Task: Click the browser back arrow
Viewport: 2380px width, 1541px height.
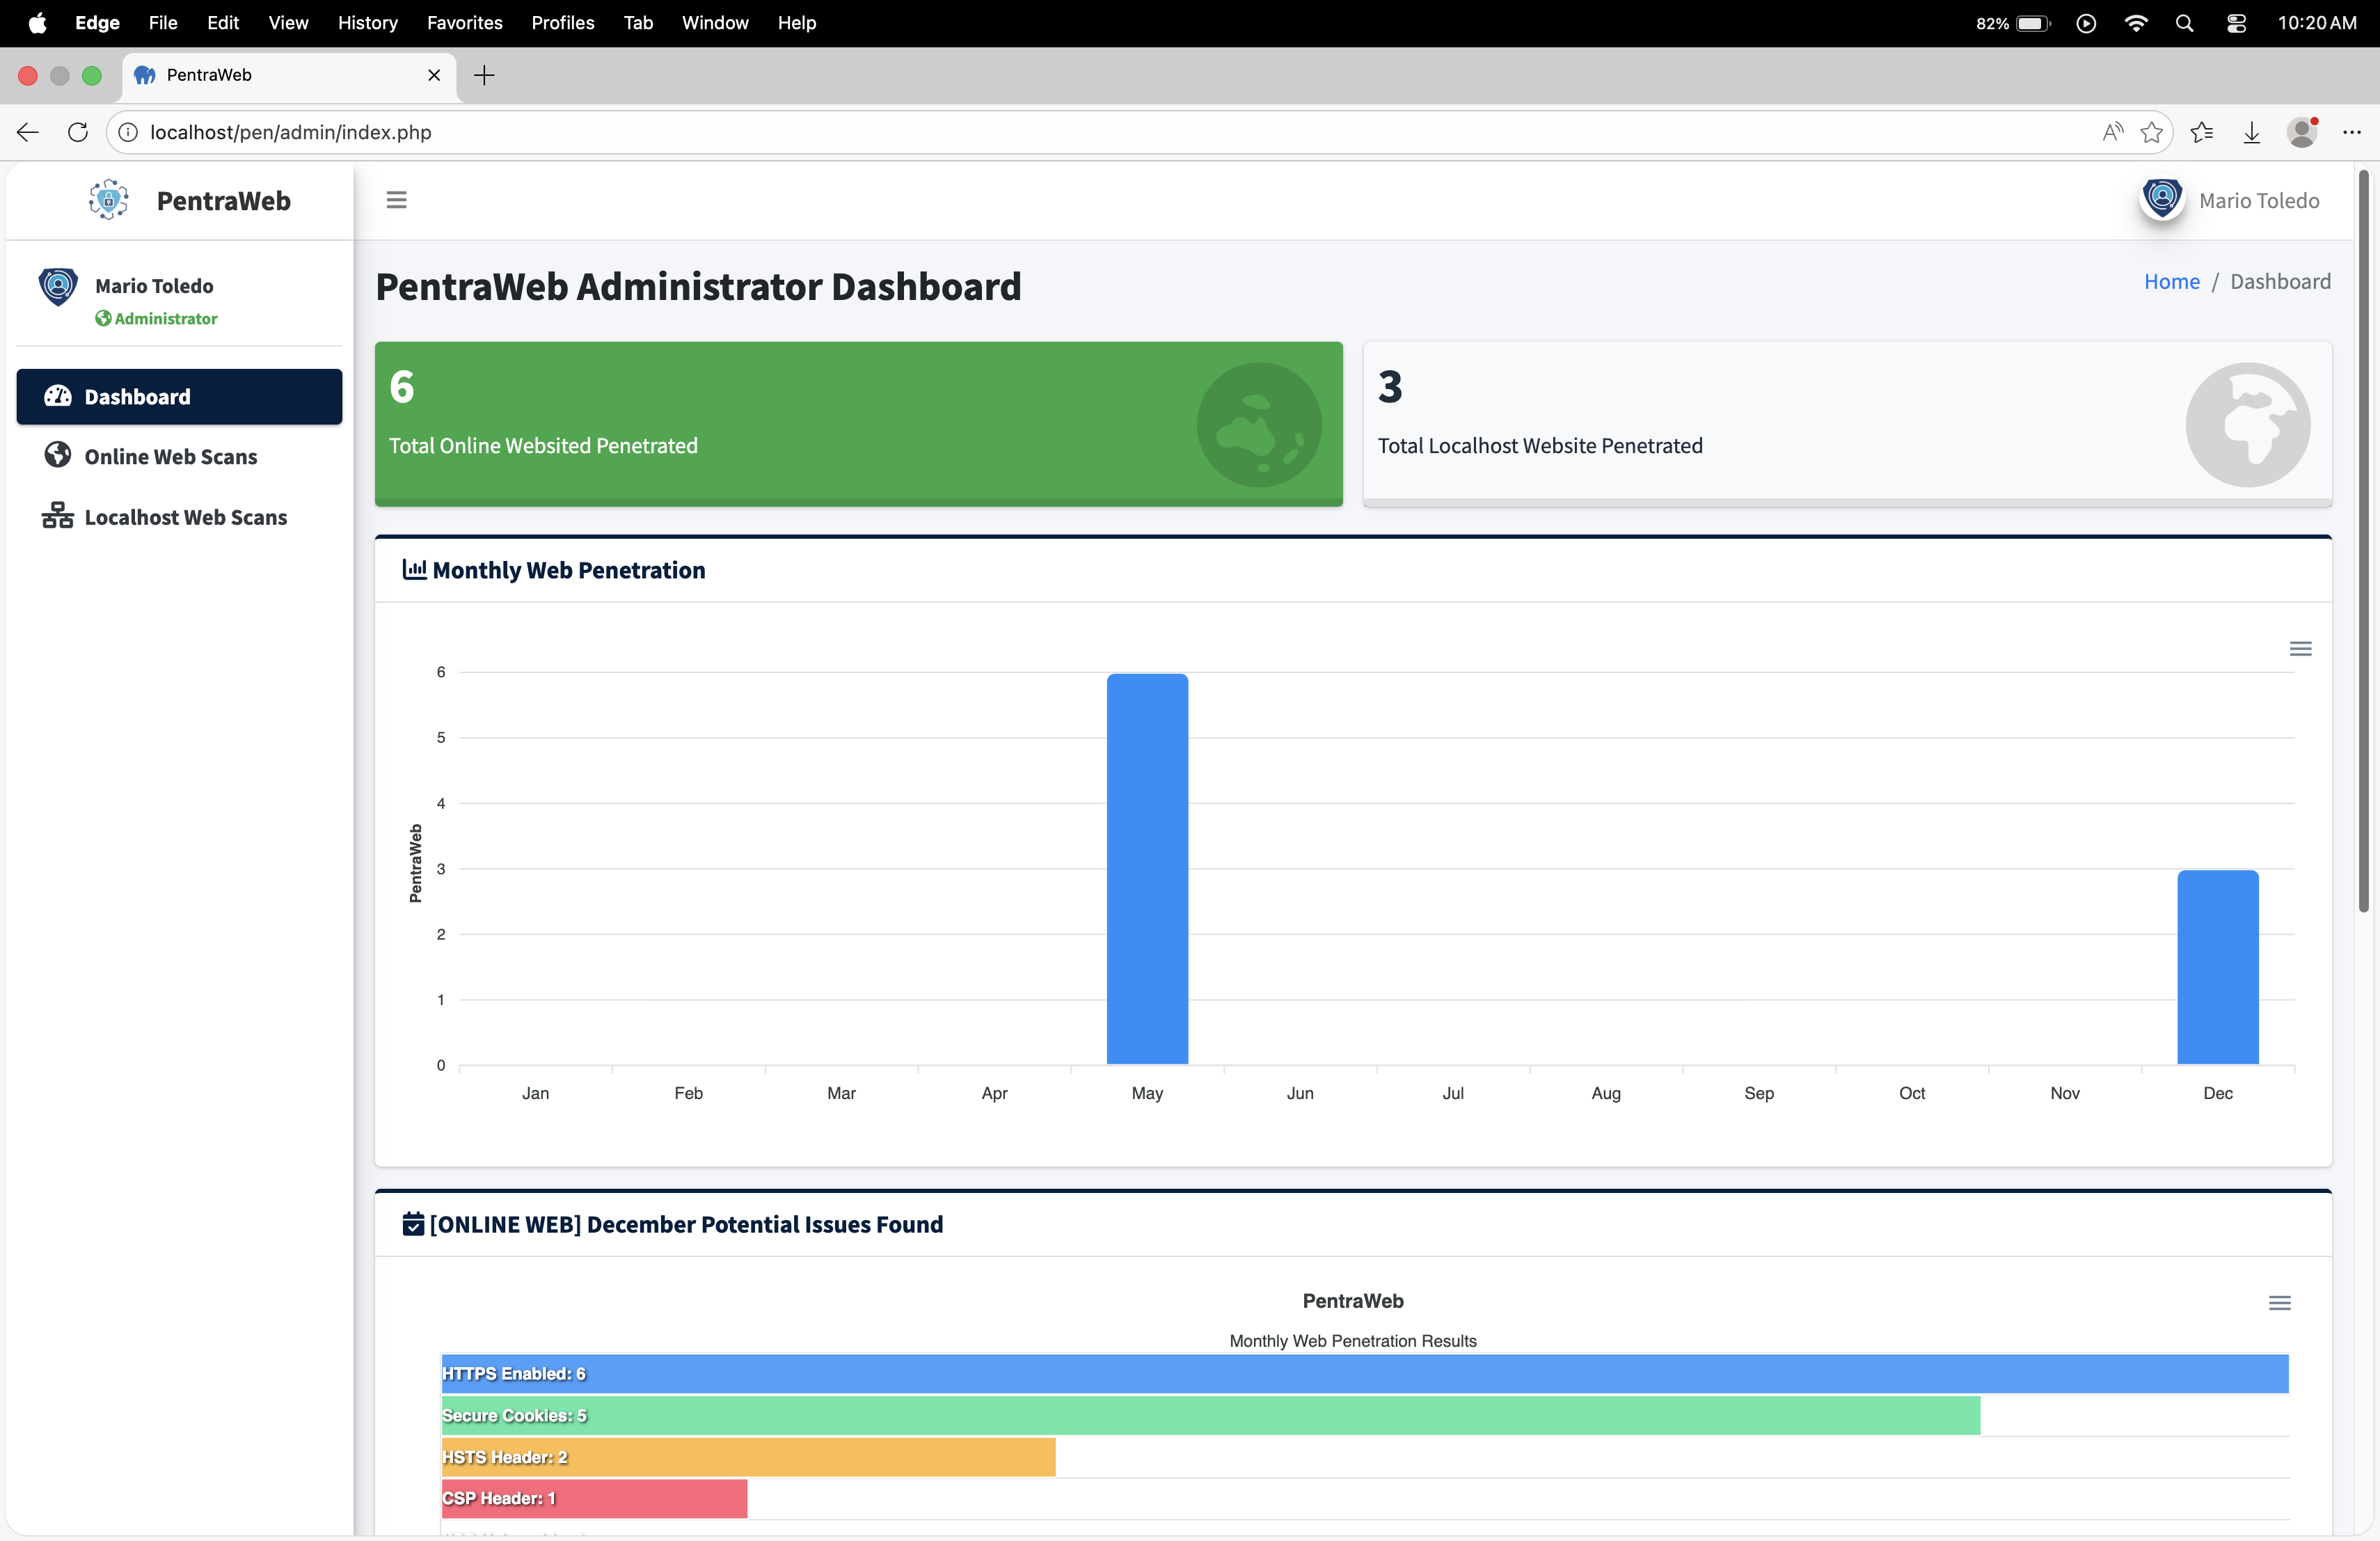Action: 28,132
